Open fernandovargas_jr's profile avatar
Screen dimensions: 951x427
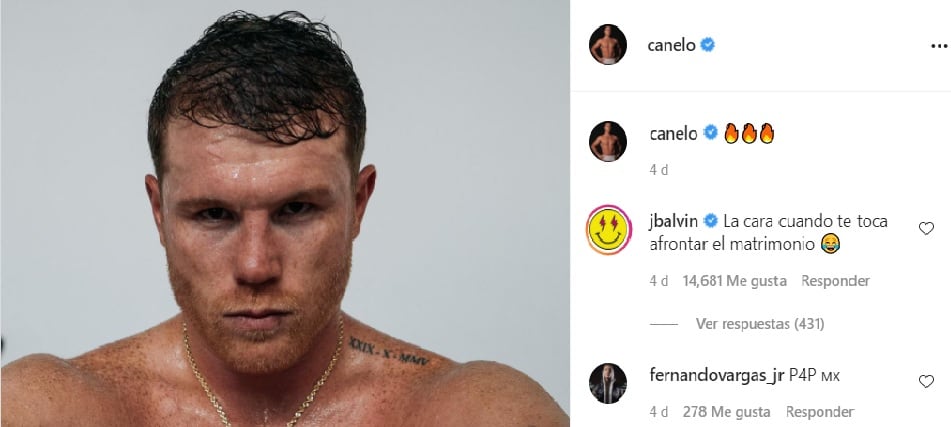point(608,383)
